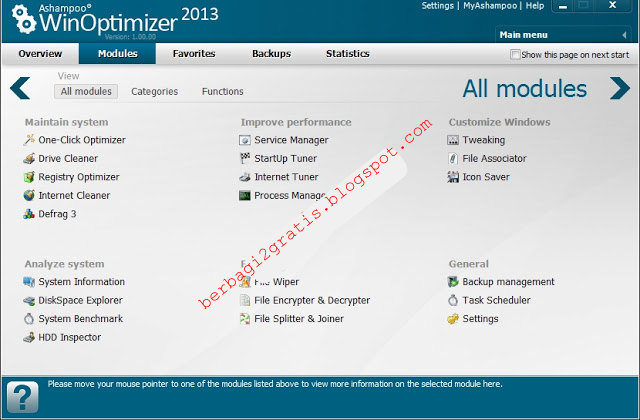Open File Wiper module

pos(276,282)
